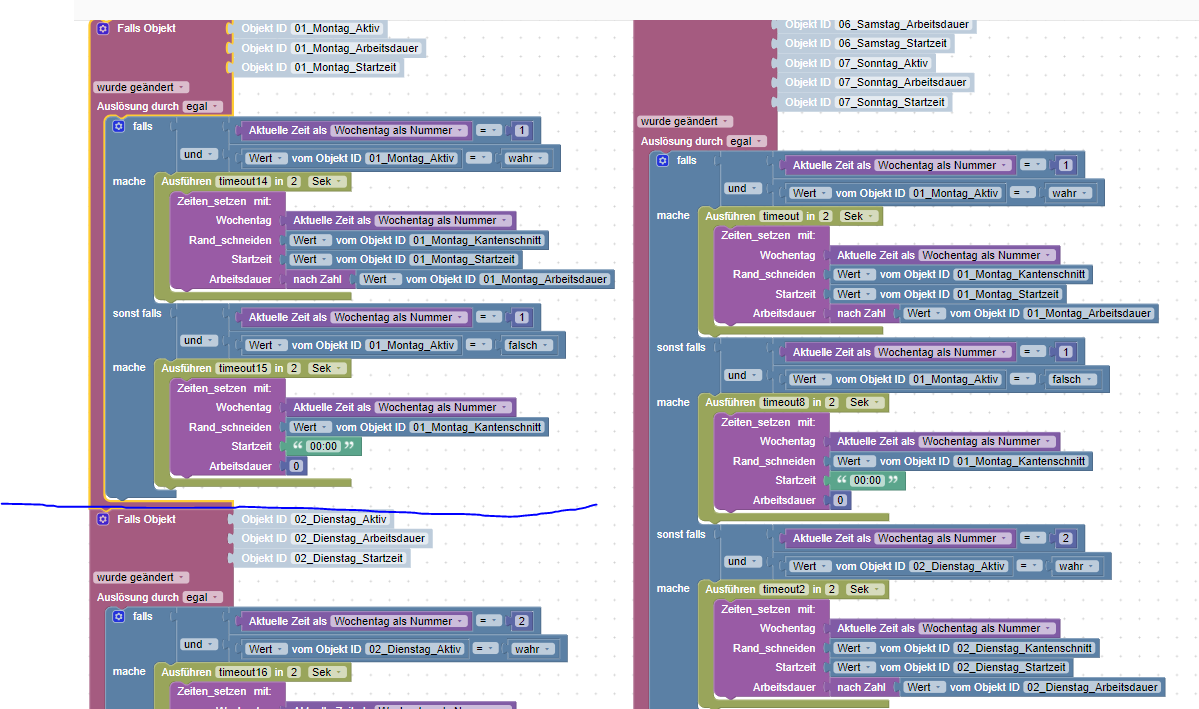Select 02_Dienstag_Startzeit in second Falls Objekt trigger list
The height and width of the screenshot is (709, 1199).
click(x=348, y=558)
